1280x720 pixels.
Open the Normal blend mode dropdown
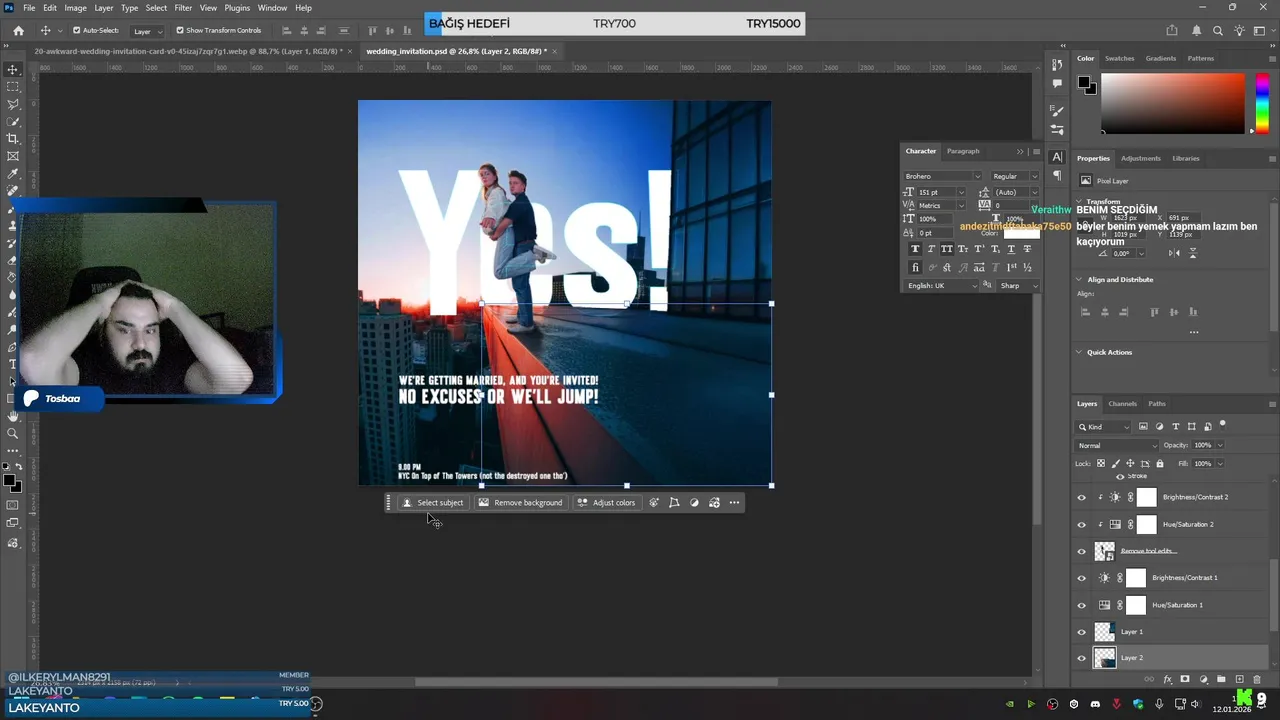coord(1117,445)
